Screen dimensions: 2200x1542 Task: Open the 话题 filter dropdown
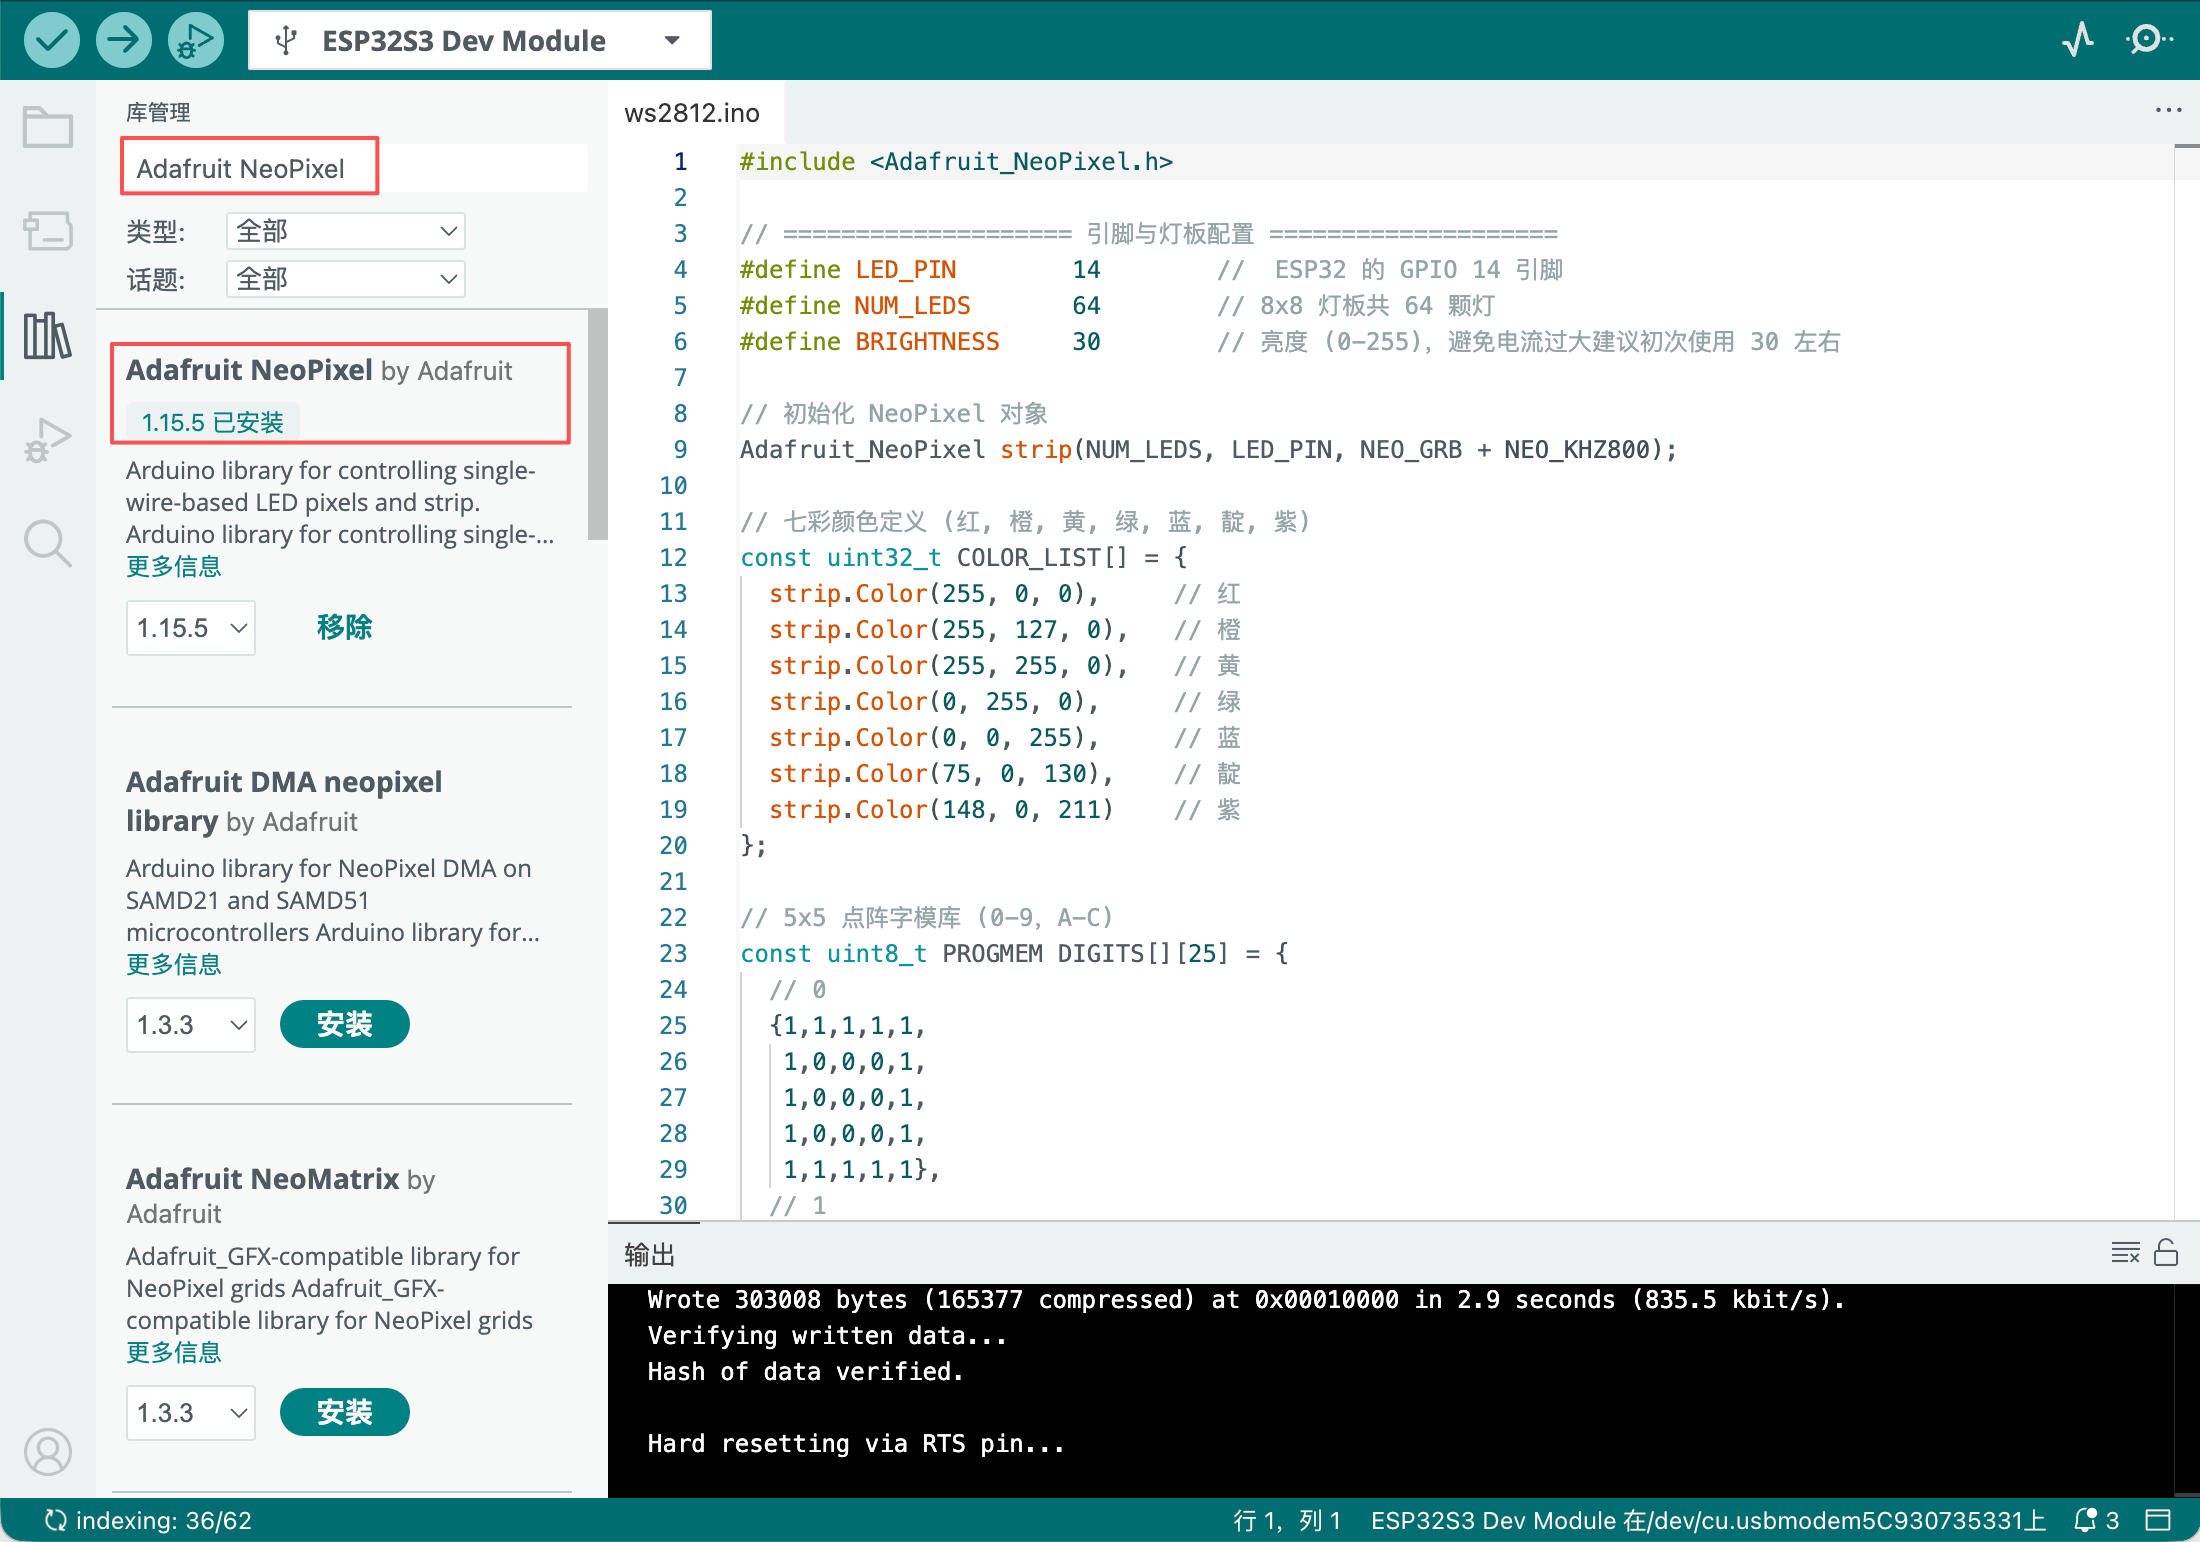tap(346, 279)
